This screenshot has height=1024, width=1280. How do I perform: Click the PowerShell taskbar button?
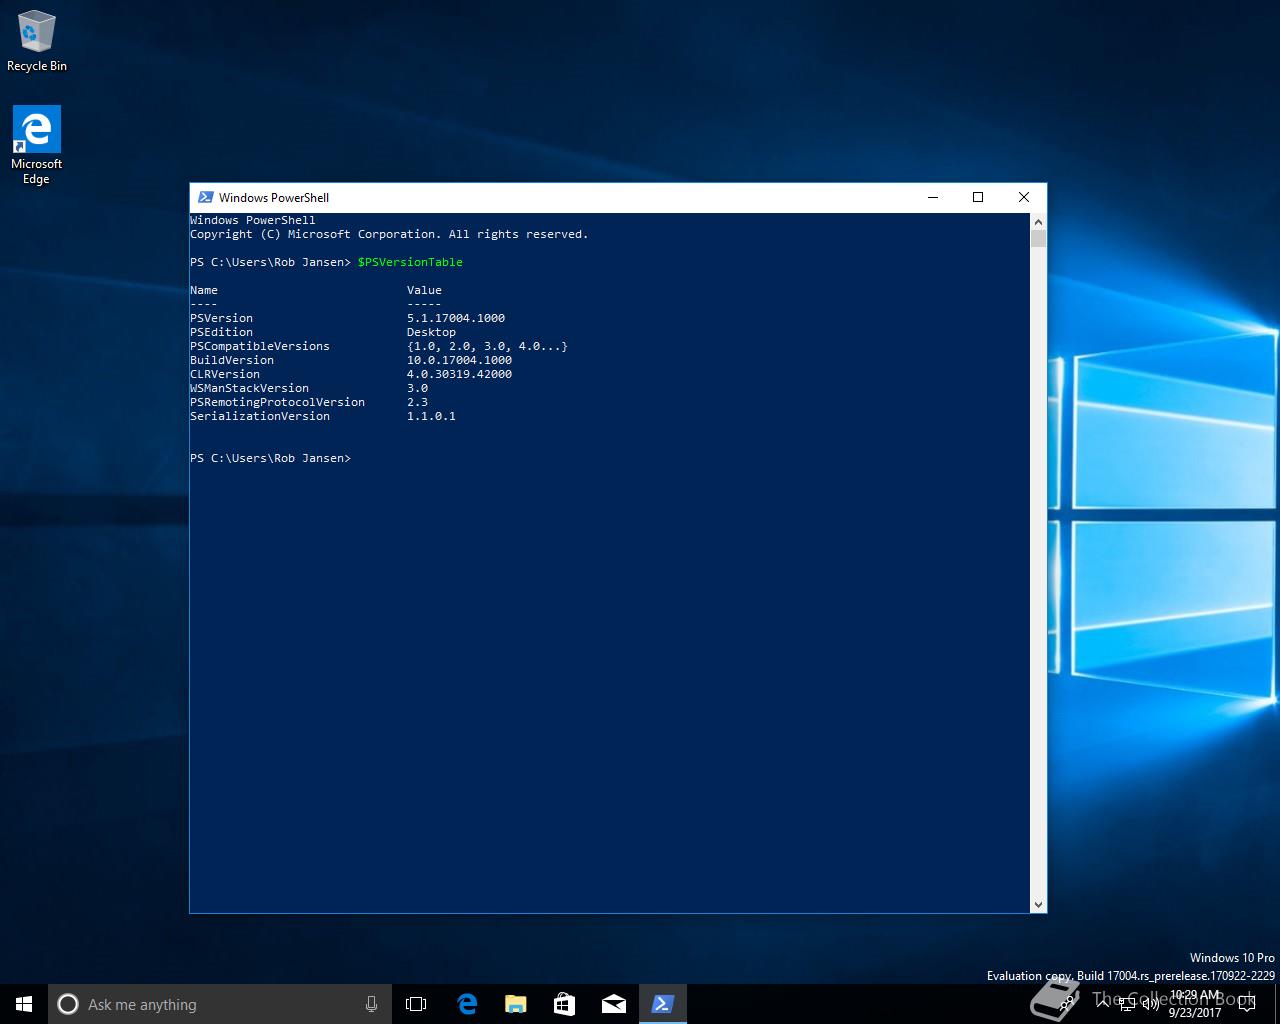coord(662,1004)
